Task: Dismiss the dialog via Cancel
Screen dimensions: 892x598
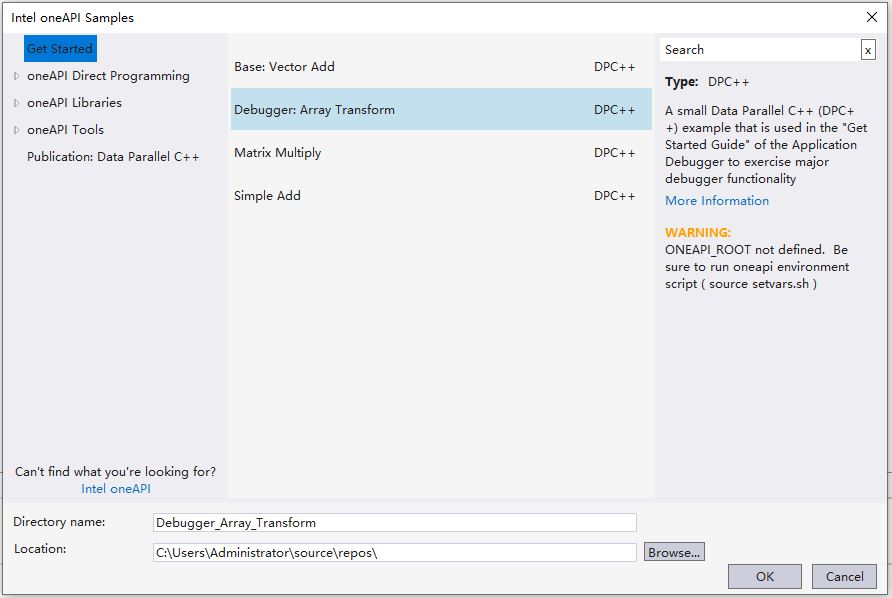Action: (844, 576)
